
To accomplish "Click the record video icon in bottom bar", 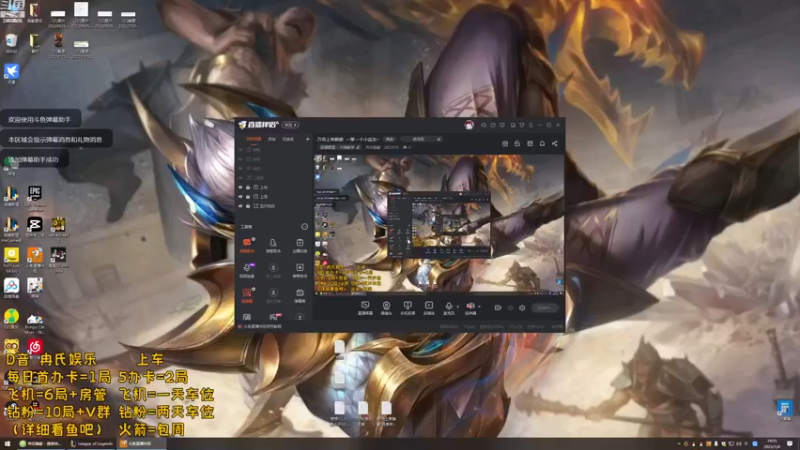I will pos(497,308).
